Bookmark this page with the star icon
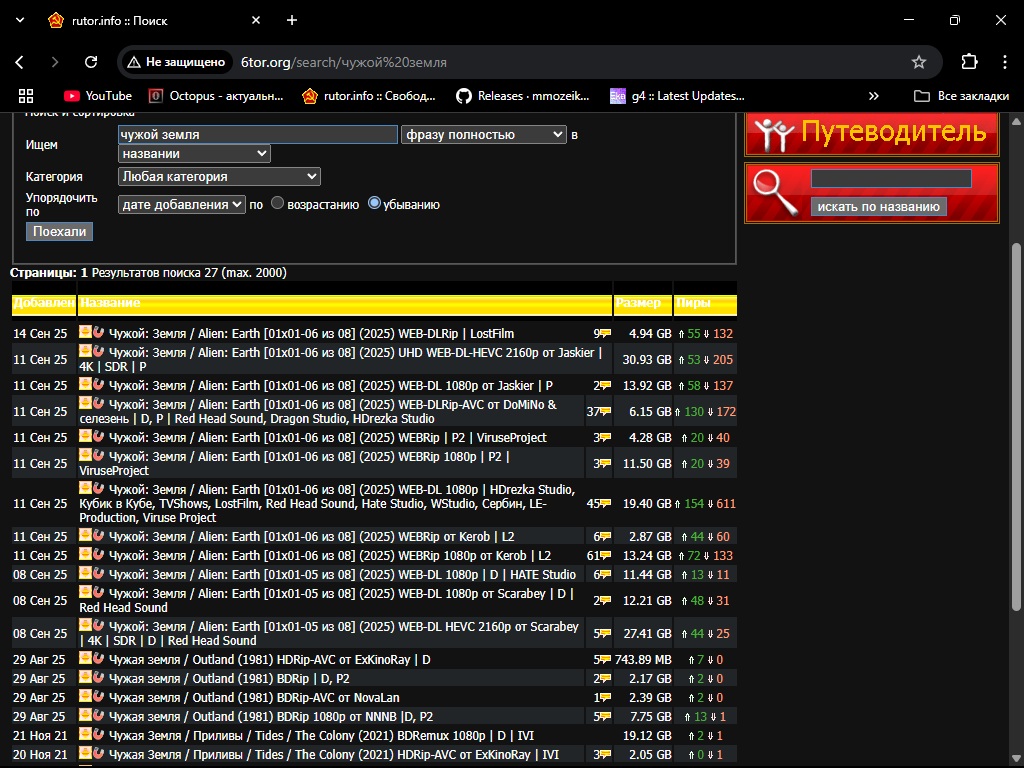Screen dimensions: 1024x768 tap(919, 62)
